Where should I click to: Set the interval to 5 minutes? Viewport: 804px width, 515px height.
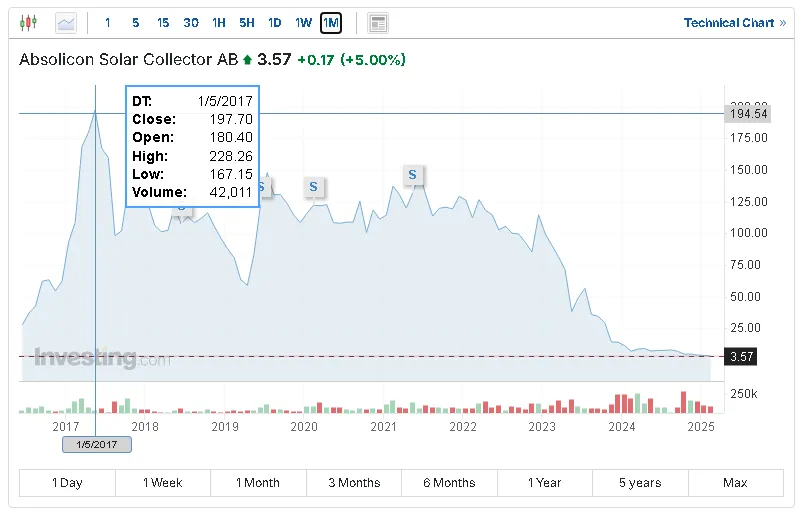pyautogui.click(x=135, y=23)
